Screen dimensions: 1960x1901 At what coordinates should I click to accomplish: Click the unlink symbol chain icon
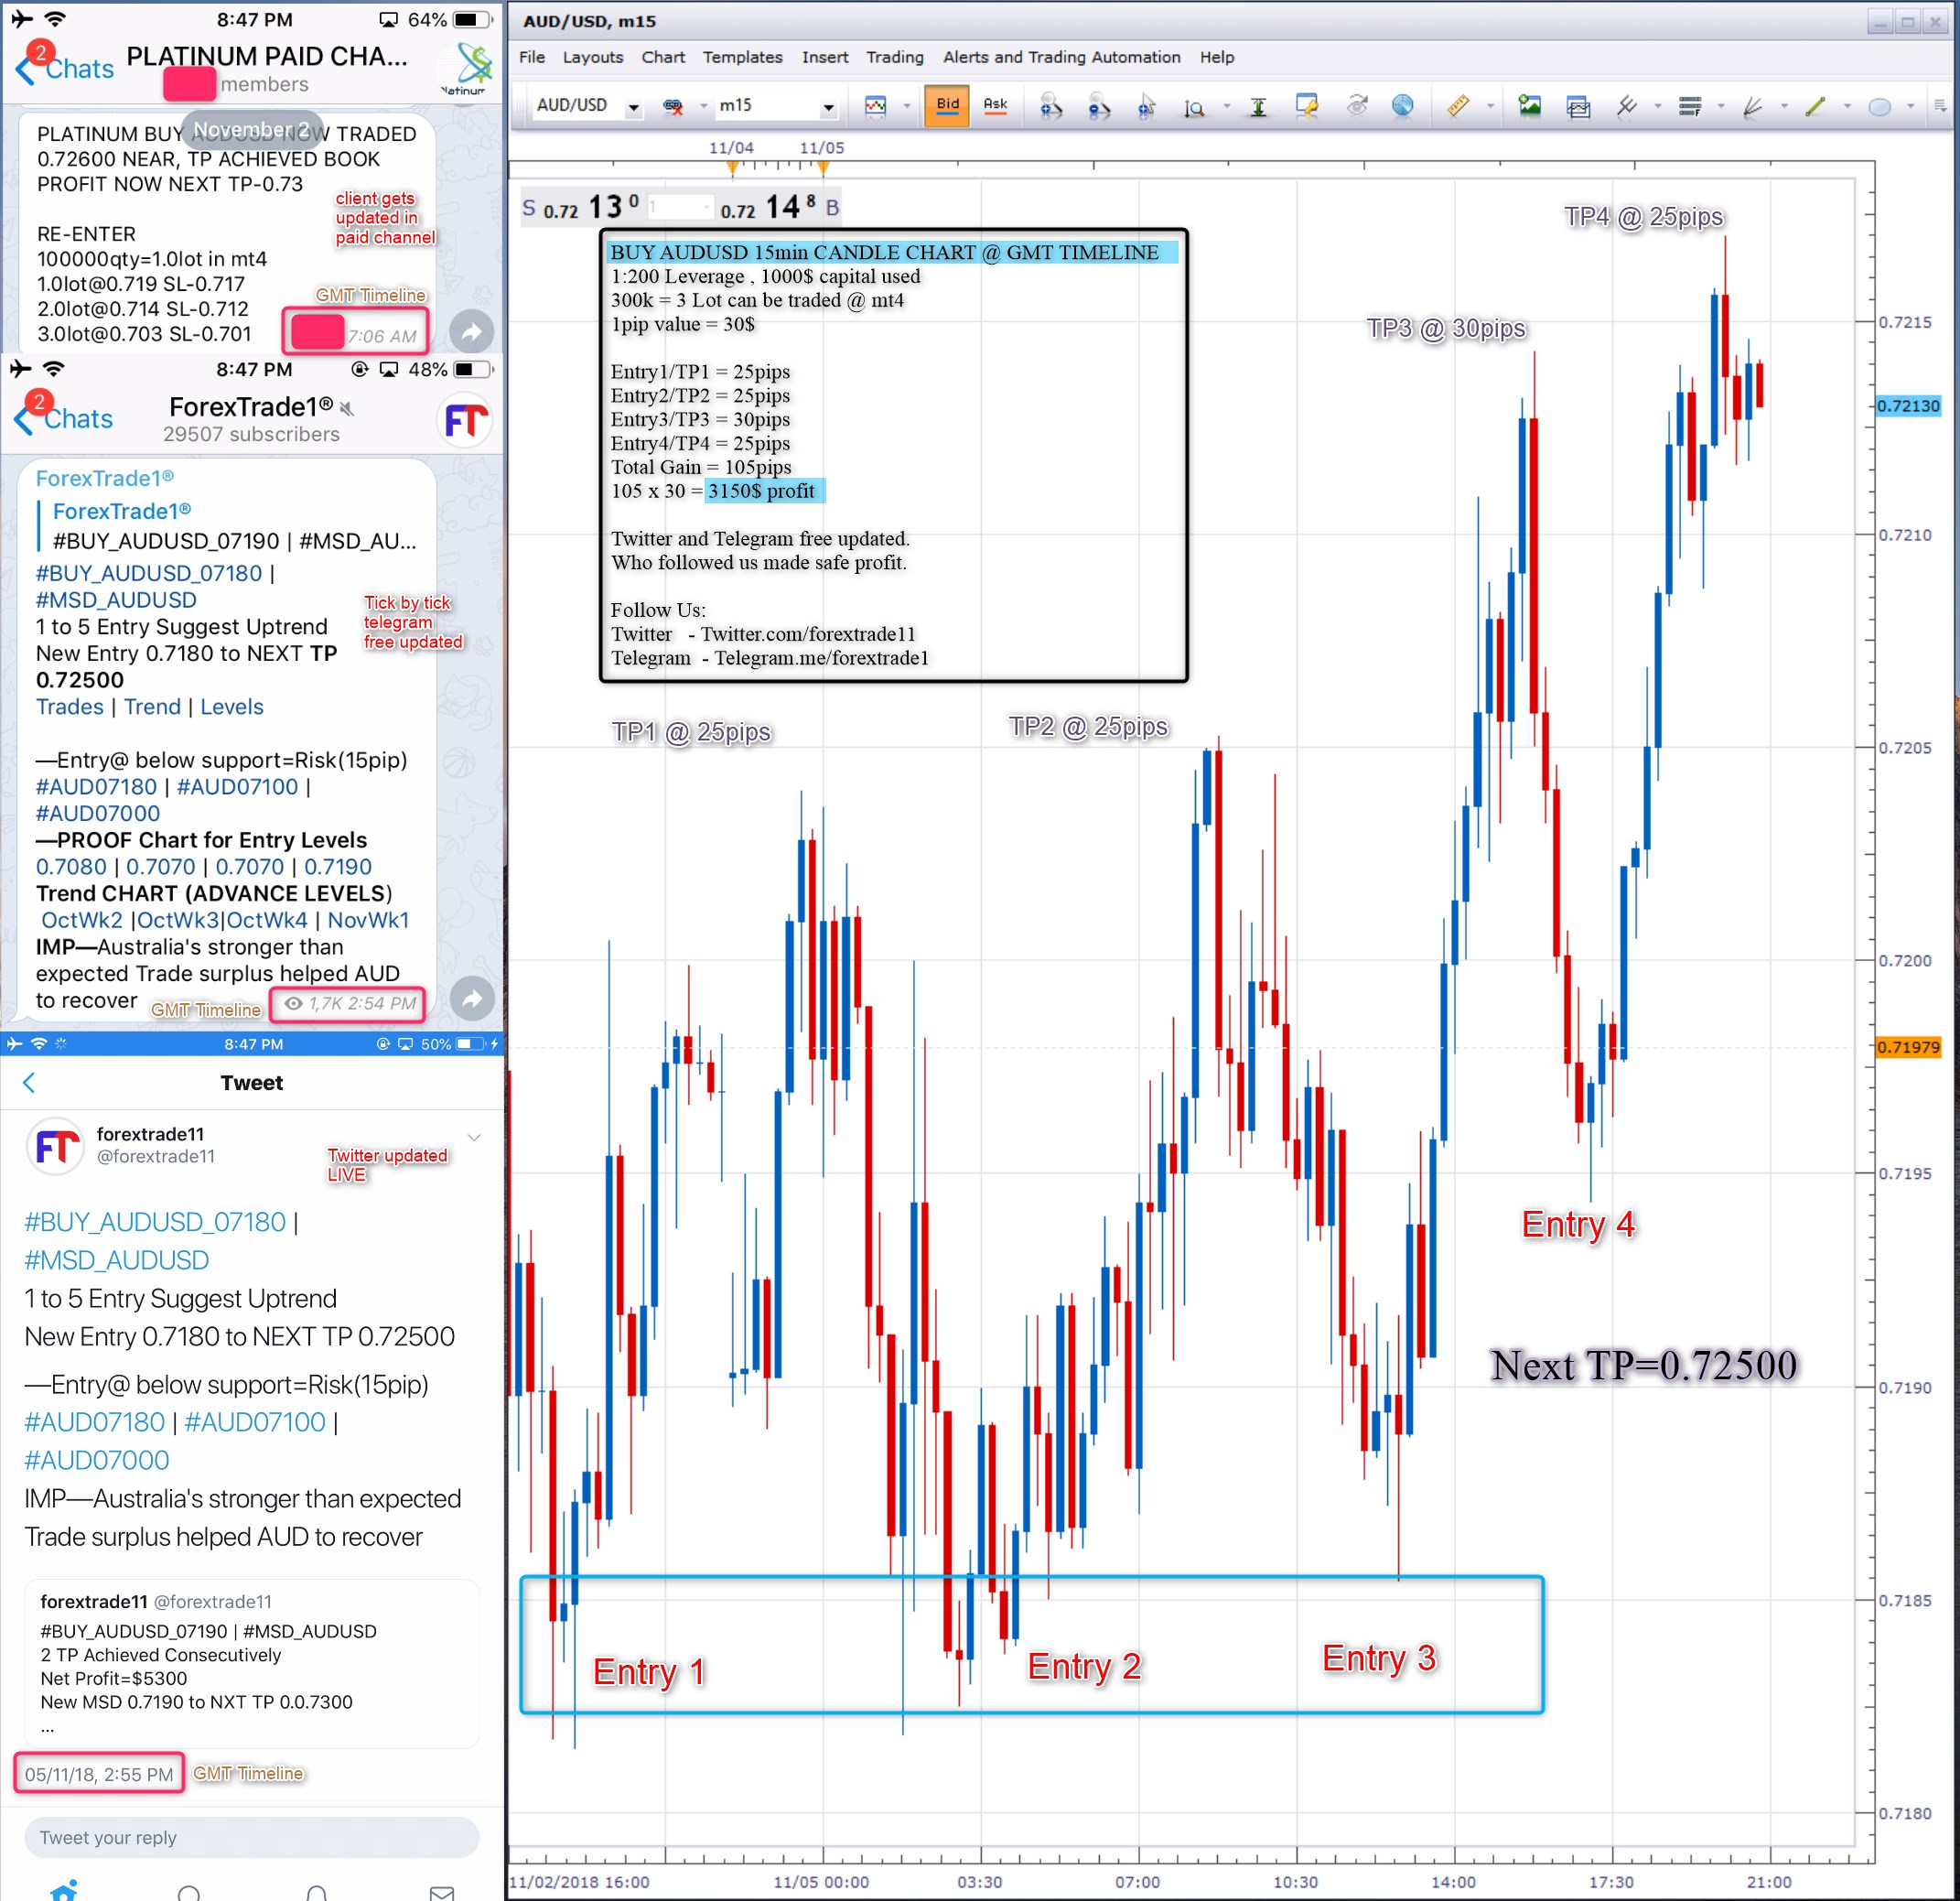(673, 106)
